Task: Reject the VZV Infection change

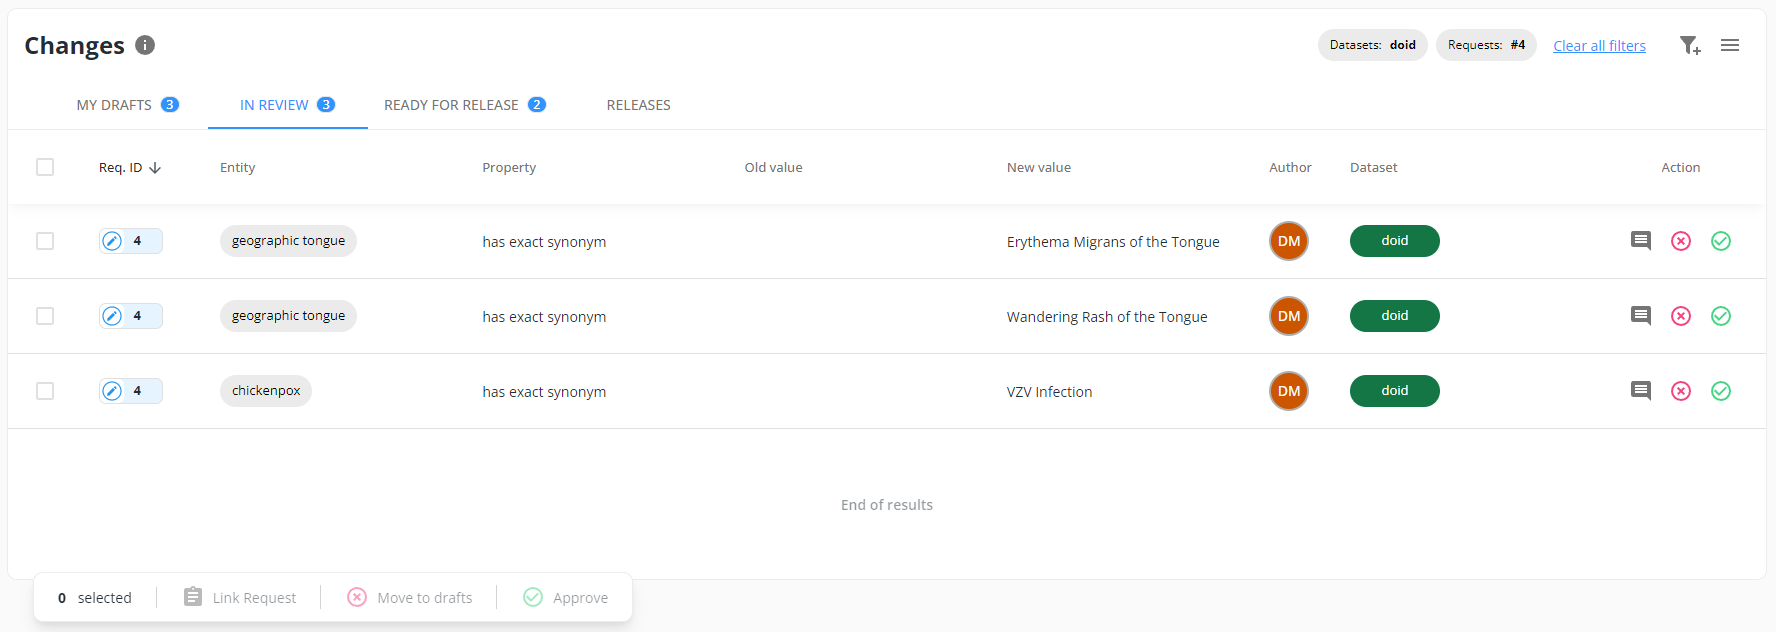Action: point(1680,391)
